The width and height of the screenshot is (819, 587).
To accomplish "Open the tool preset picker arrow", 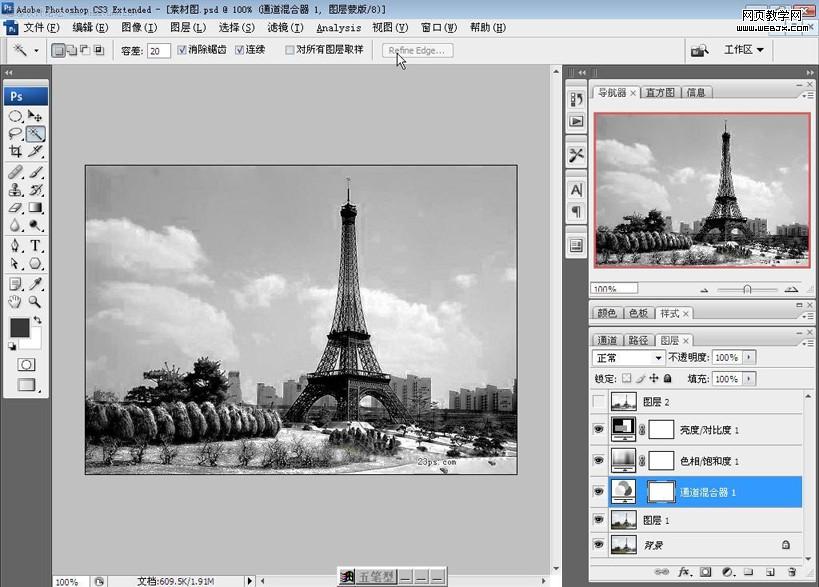I will 36,51.
